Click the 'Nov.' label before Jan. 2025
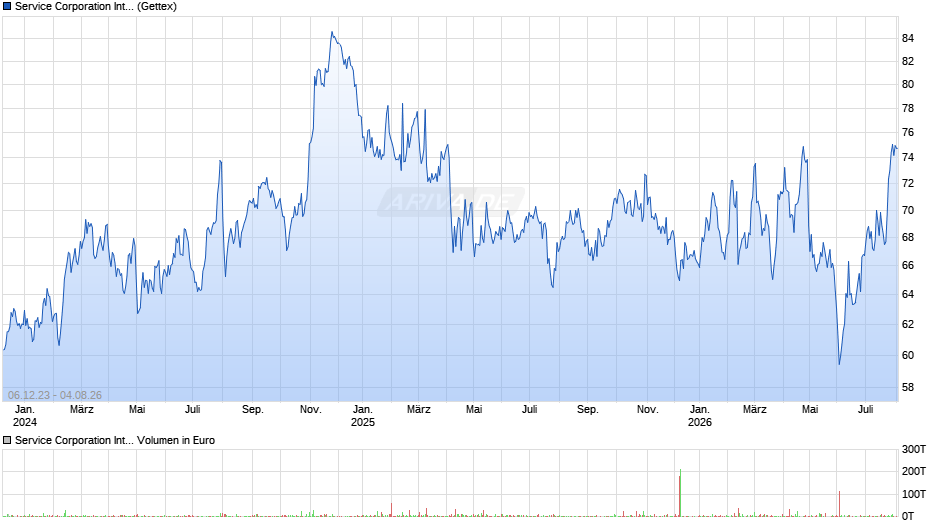 point(311,410)
